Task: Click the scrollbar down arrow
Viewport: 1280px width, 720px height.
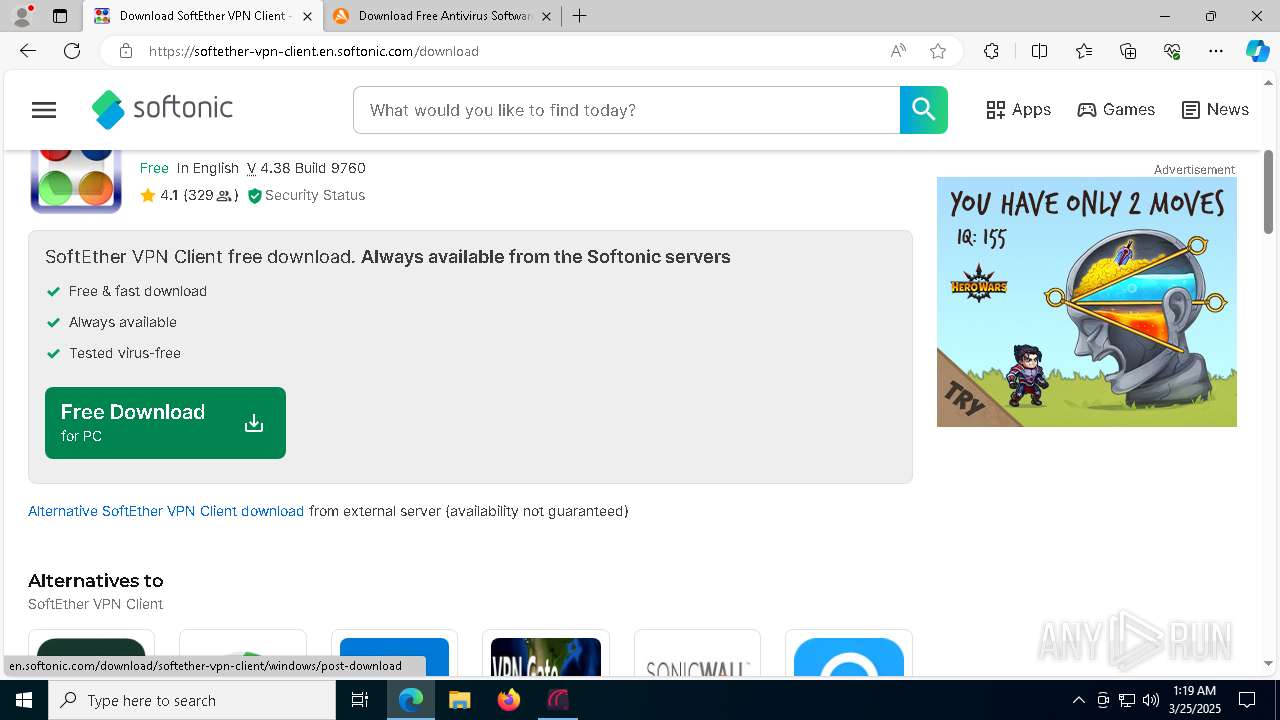Action: pyautogui.click(x=1269, y=663)
